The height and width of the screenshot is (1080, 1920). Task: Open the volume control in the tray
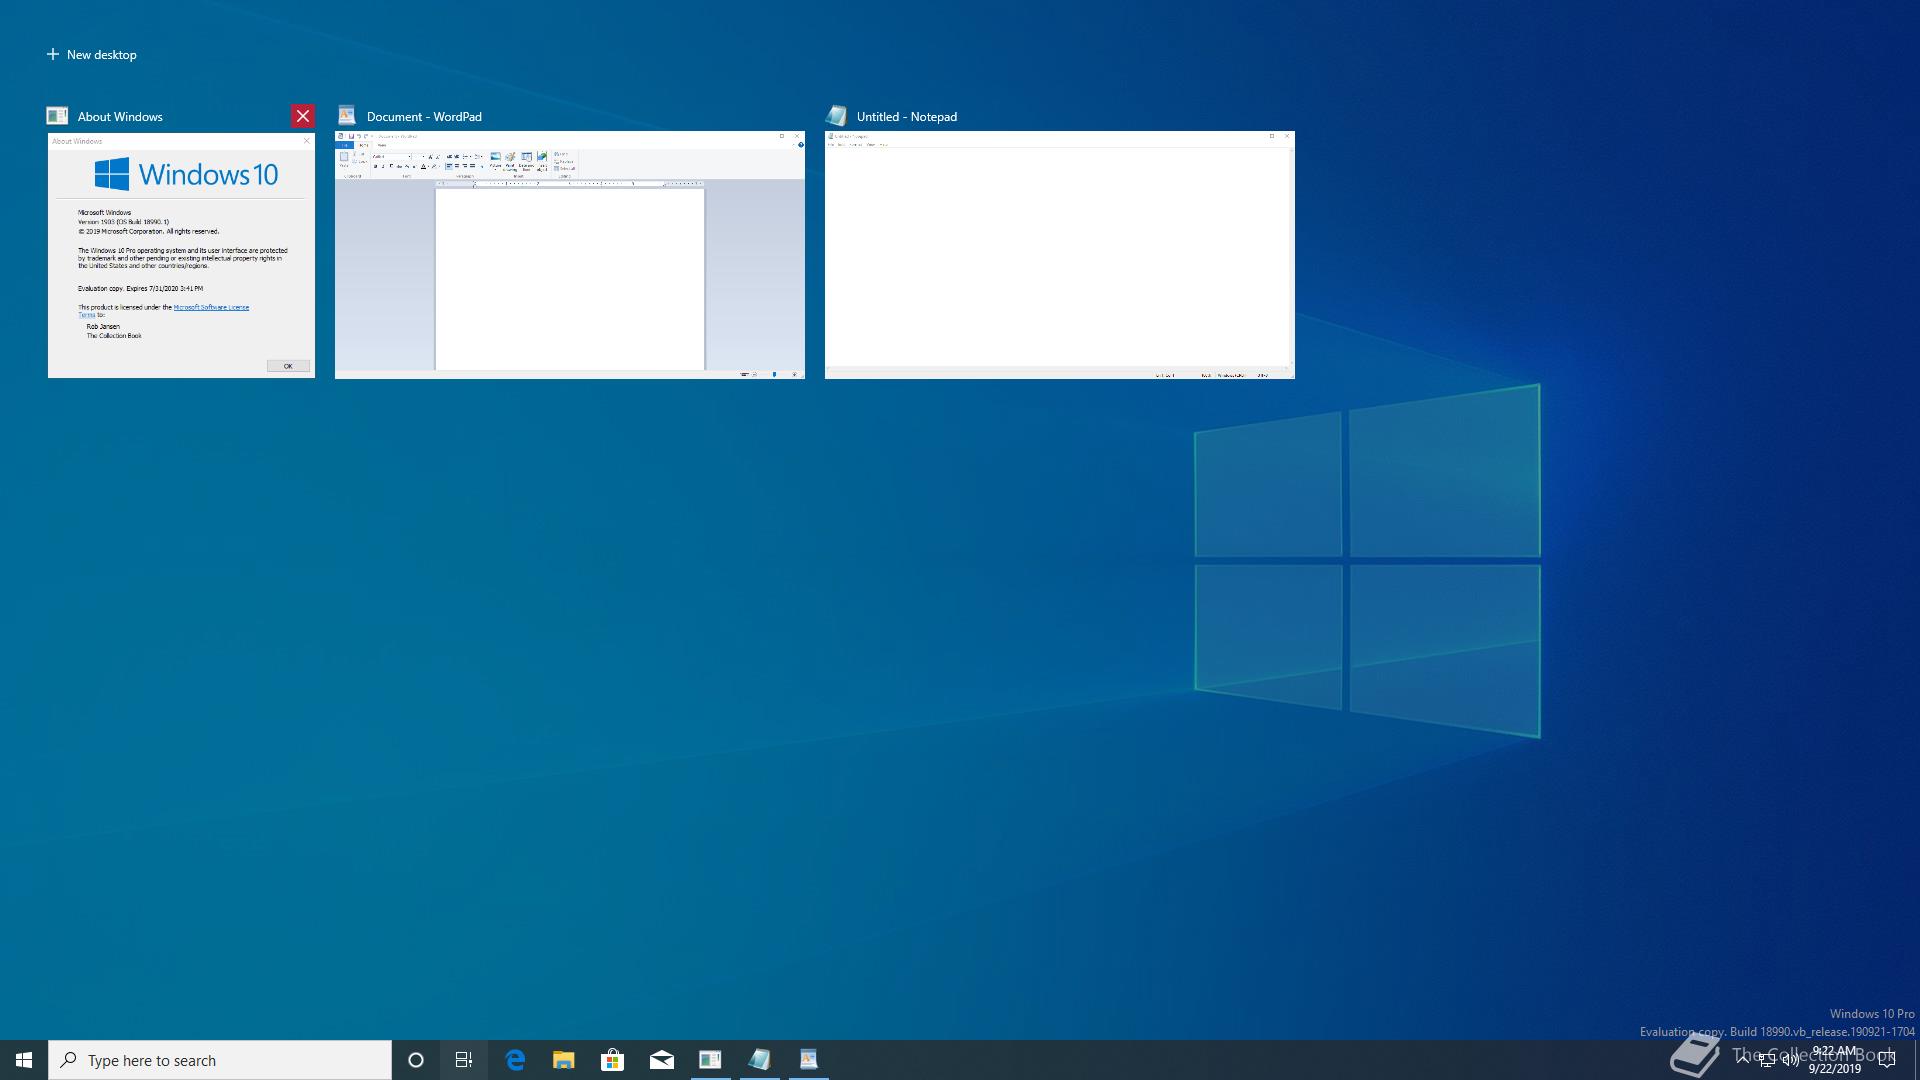(1790, 1060)
